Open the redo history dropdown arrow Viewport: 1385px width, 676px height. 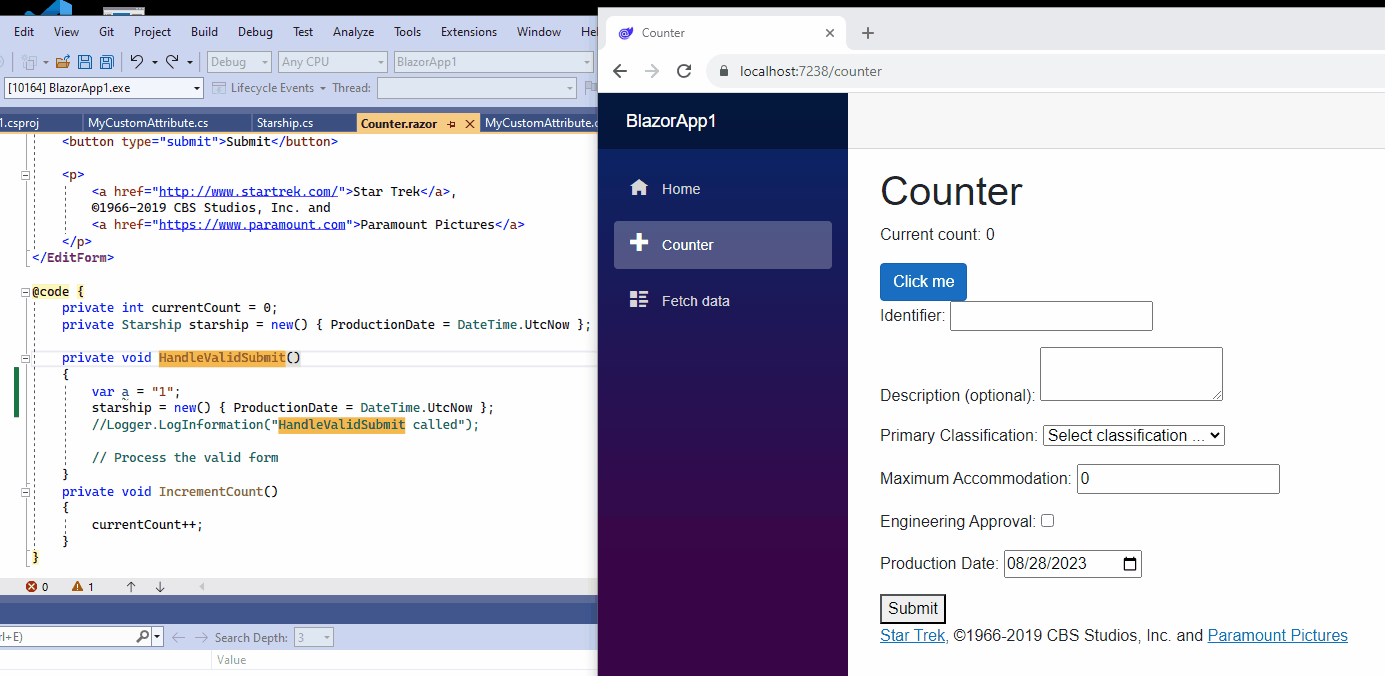(x=190, y=62)
